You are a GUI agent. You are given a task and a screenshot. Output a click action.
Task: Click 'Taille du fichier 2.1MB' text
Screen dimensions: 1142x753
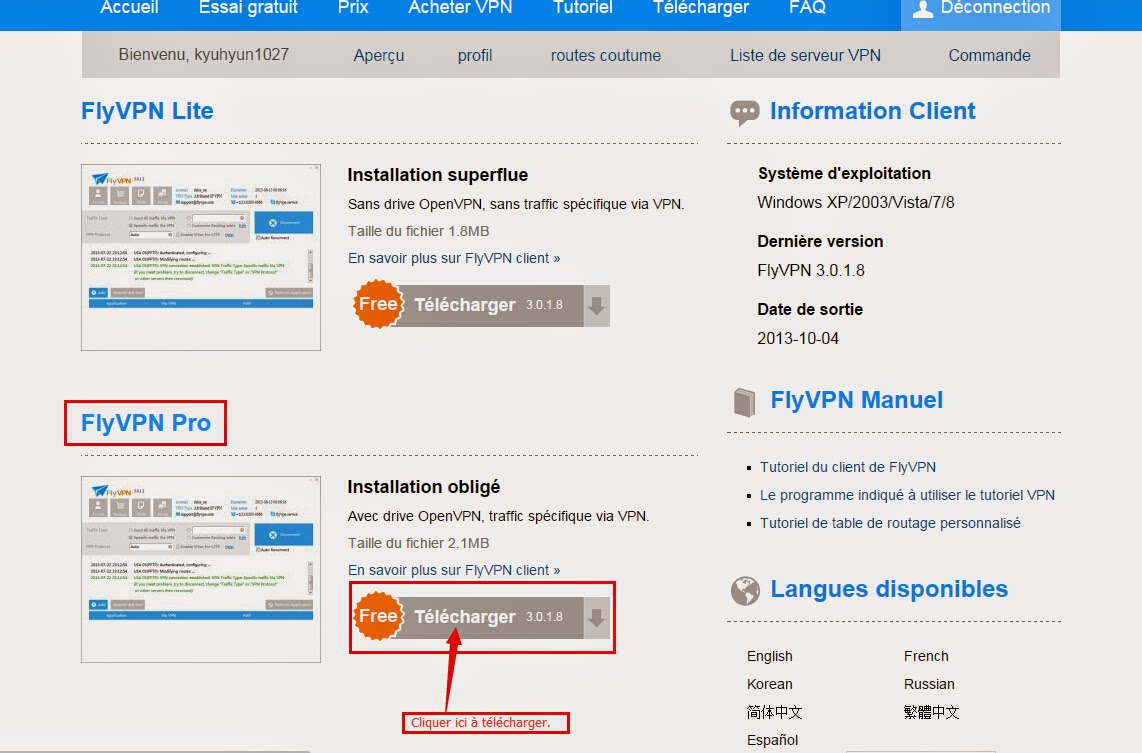pos(418,543)
